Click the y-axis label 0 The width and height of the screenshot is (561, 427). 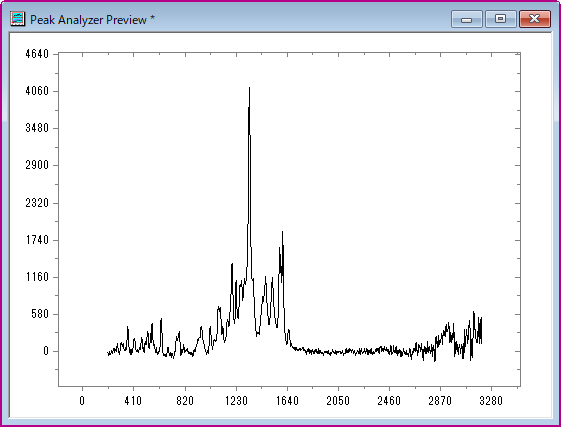tap(46, 351)
